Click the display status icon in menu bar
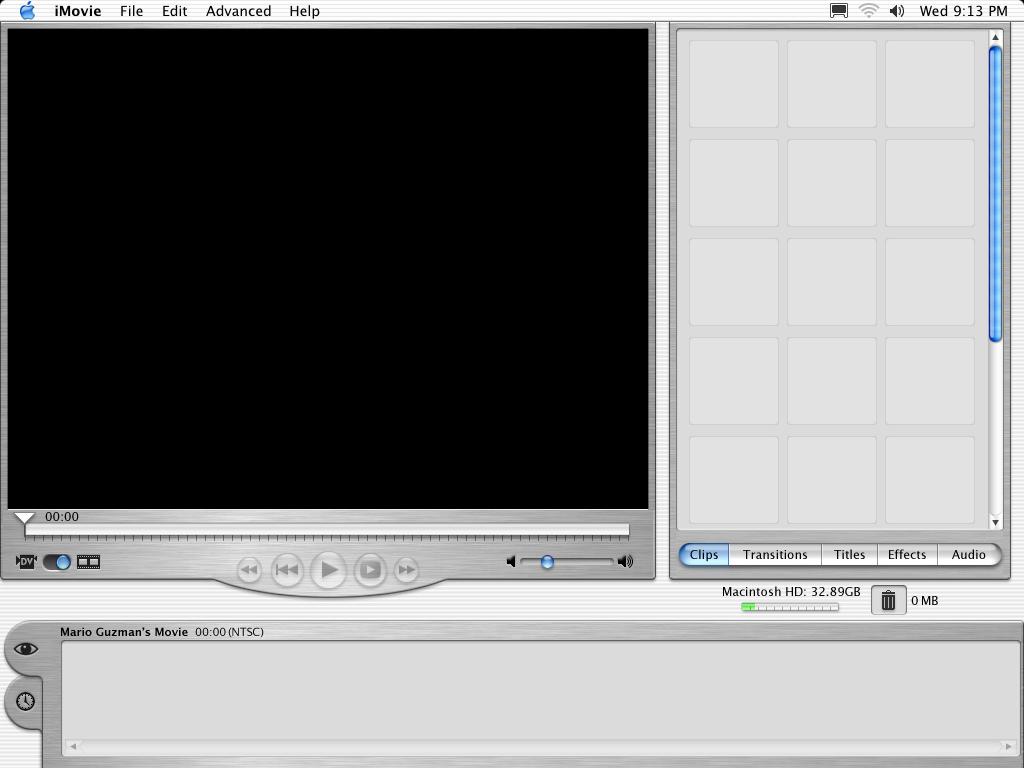This screenshot has height=768, width=1024. point(839,10)
